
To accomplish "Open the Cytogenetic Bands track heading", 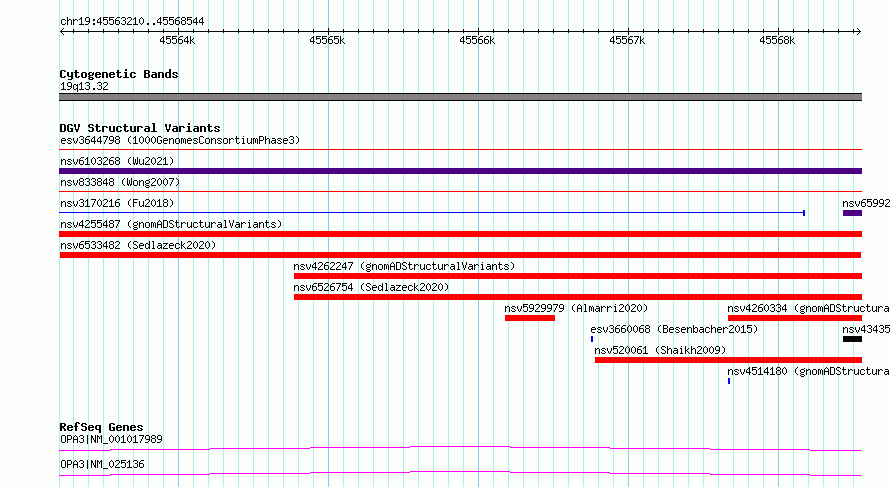I will (x=119, y=74).
